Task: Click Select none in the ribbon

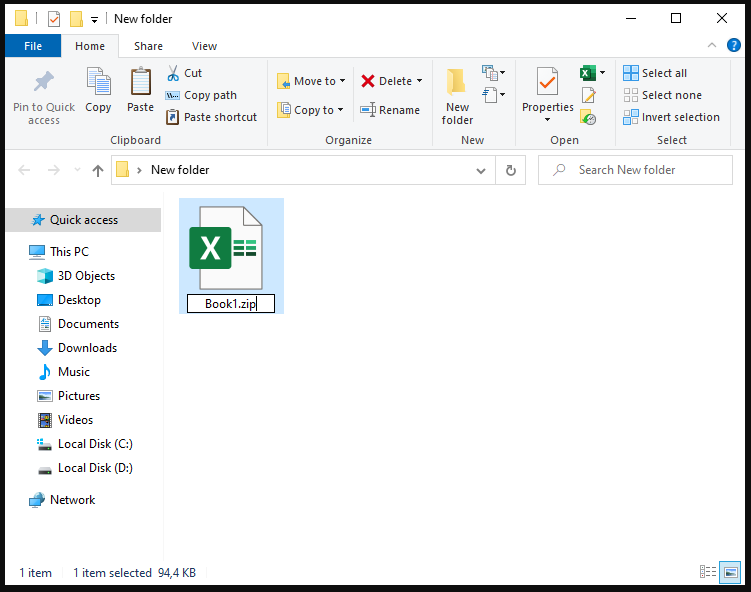Action: 662,95
